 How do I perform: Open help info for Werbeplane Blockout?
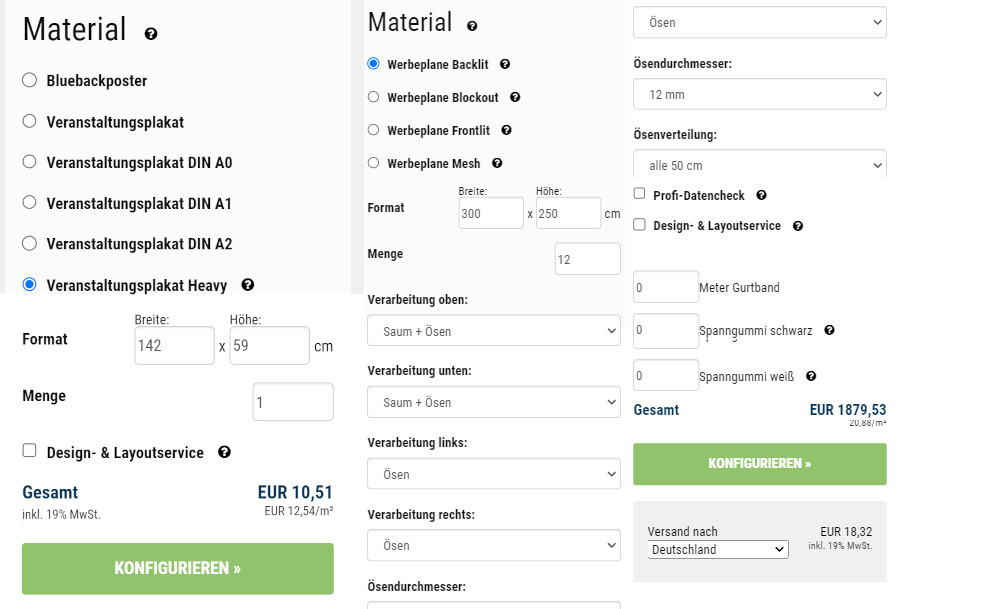pos(513,97)
